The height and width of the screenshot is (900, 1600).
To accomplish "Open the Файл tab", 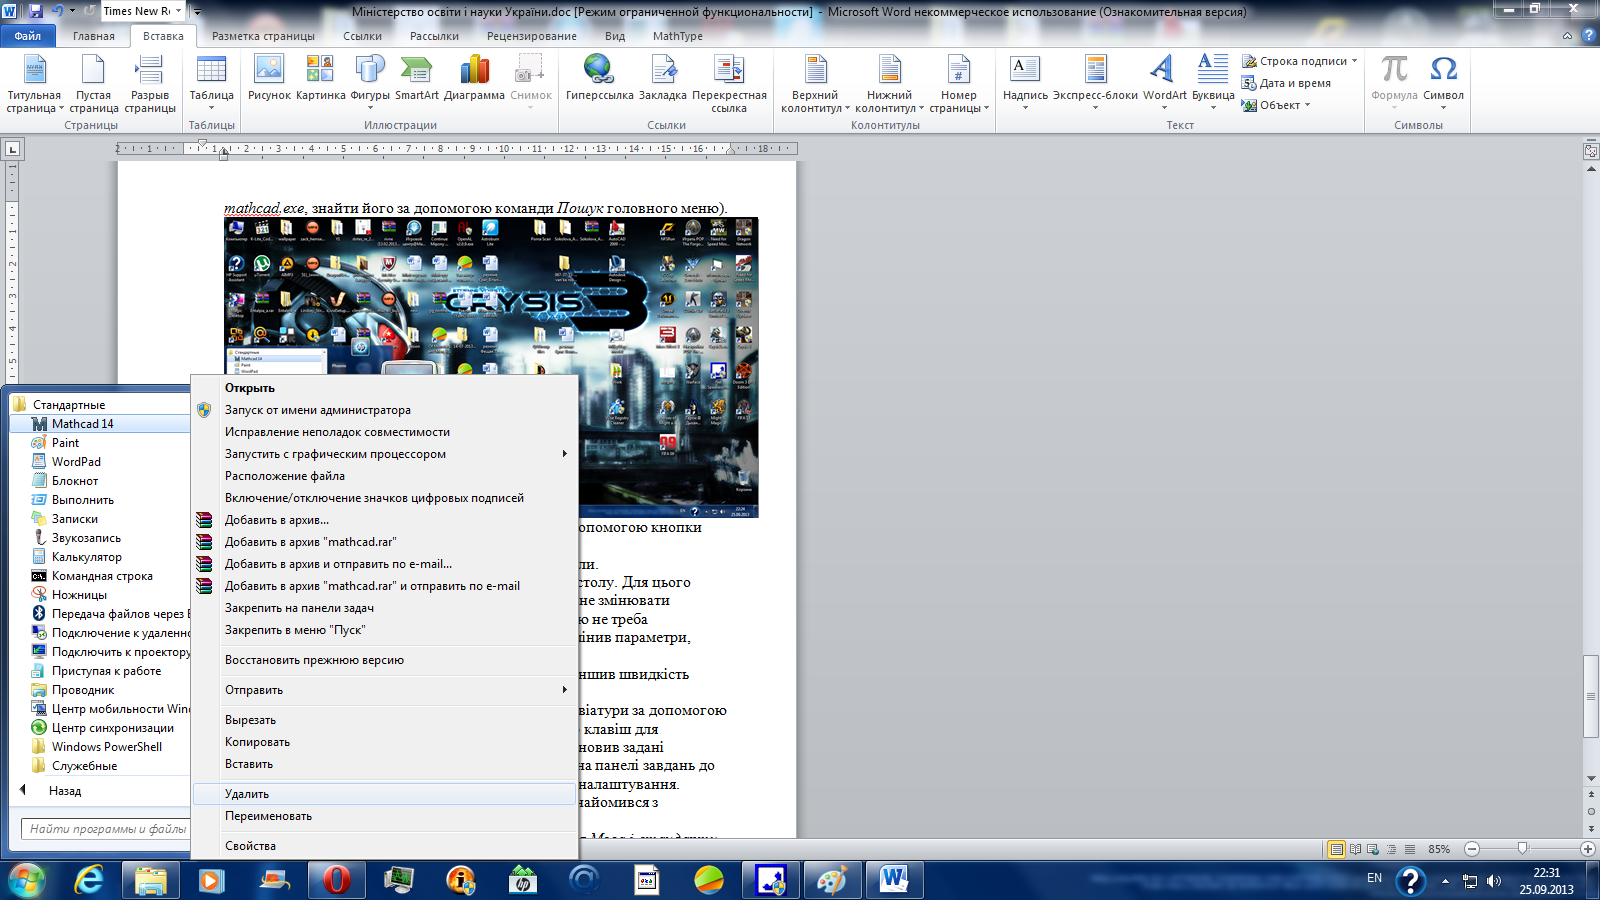I will click(x=28, y=36).
